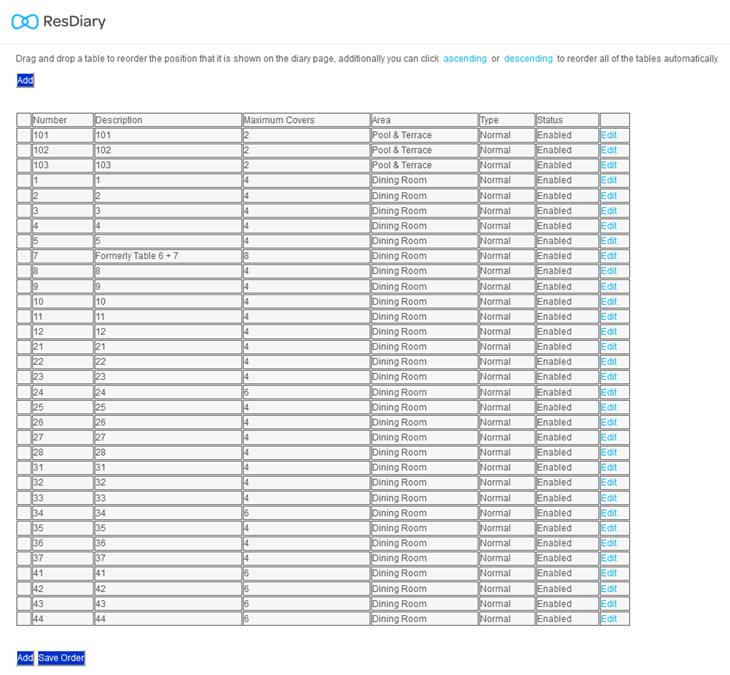Edit table 102
The width and height of the screenshot is (730, 675).
click(x=608, y=150)
